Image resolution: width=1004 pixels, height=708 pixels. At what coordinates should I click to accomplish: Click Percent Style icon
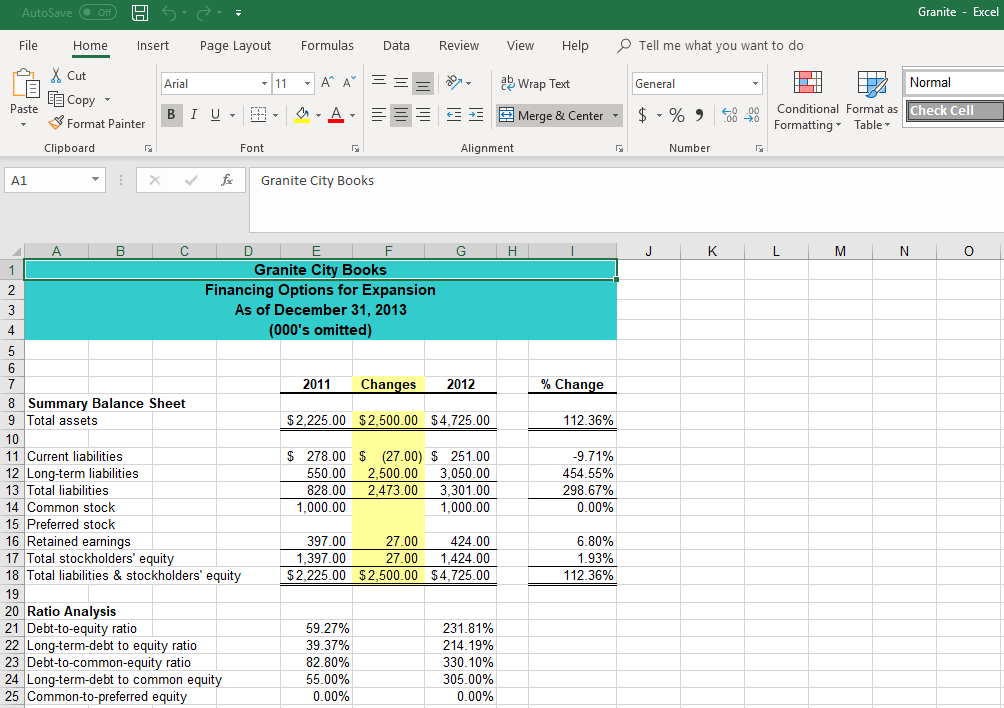tap(677, 115)
